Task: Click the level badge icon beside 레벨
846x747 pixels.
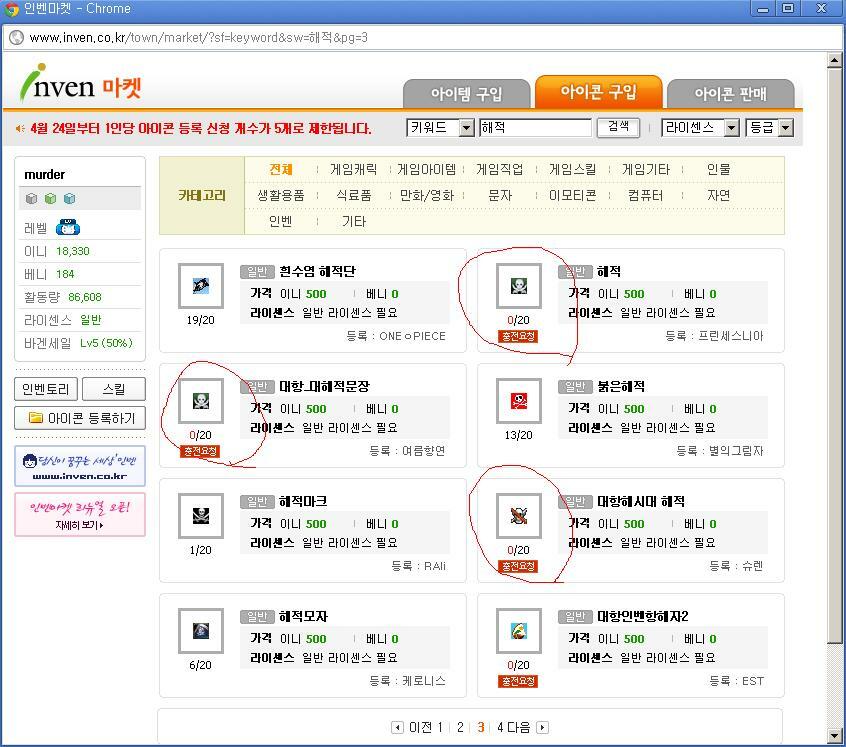Action: click(68, 228)
